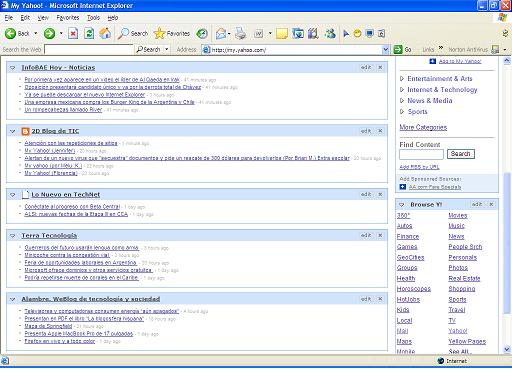
Task: Open the Messenger people icon in toolbar
Action: pyautogui.click(x=330, y=33)
